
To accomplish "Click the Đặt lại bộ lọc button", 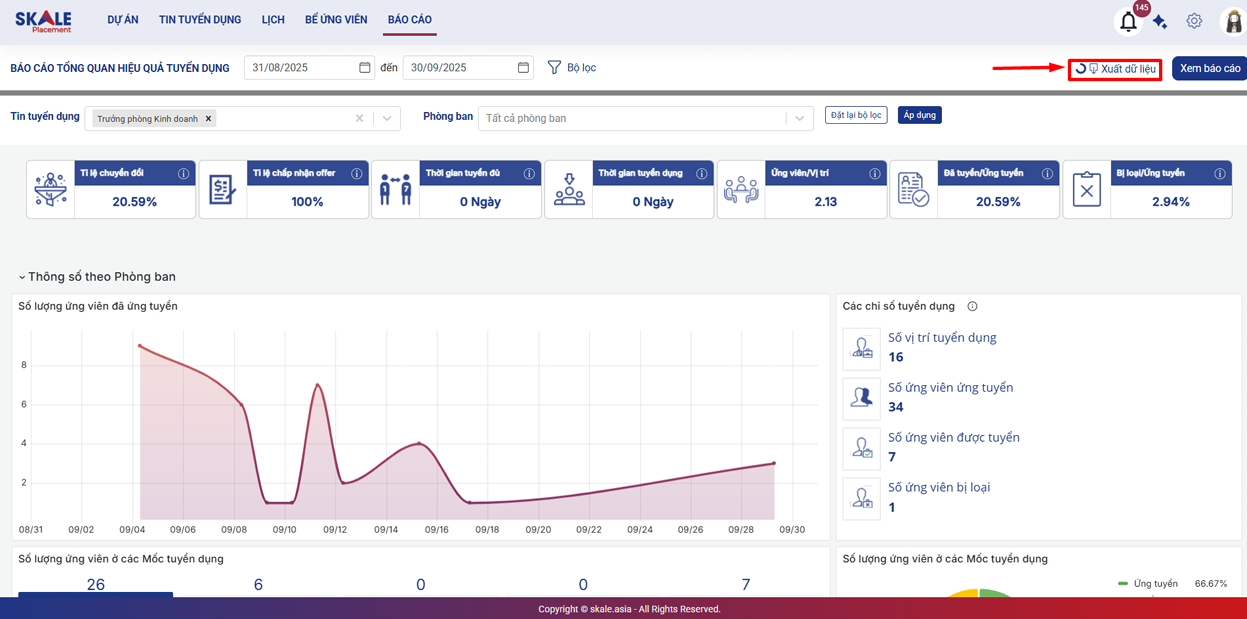I will tap(856, 115).
